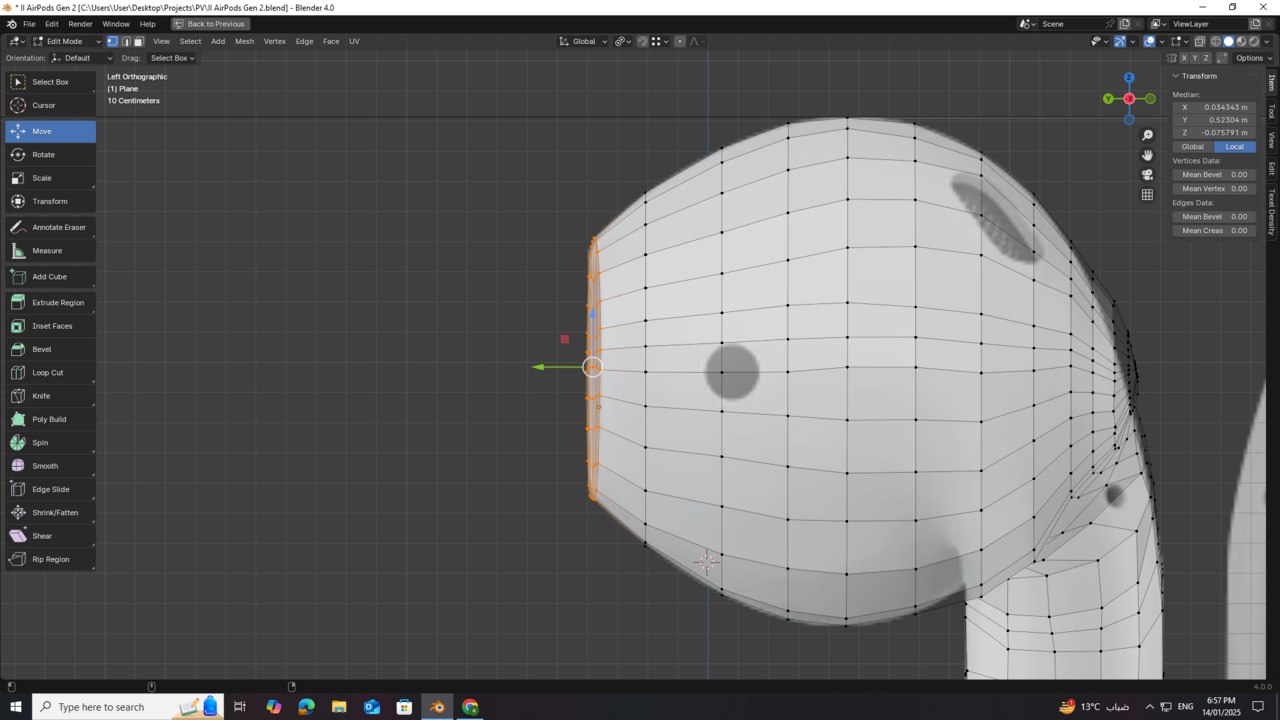Image resolution: width=1280 pixels, height=720 pixels.
Task: Select the Loop Cut tool
Action: (50, 372)
